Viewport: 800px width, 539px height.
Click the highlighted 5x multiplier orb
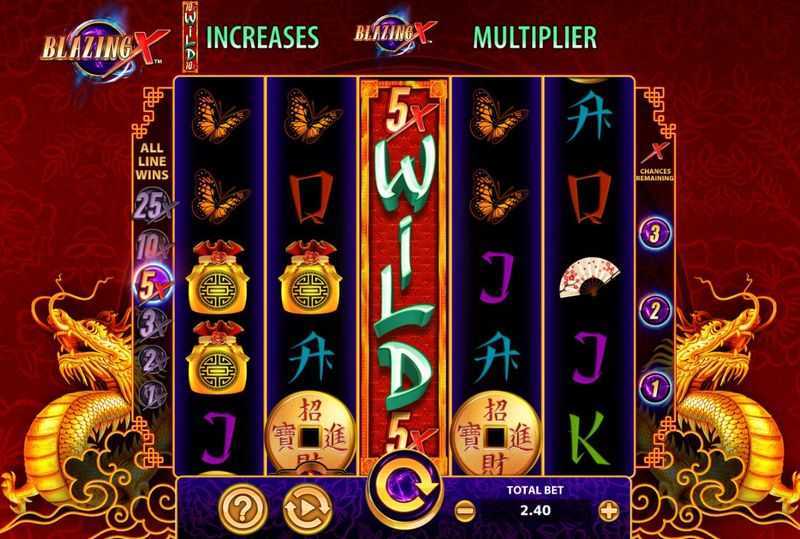(153, 286)
